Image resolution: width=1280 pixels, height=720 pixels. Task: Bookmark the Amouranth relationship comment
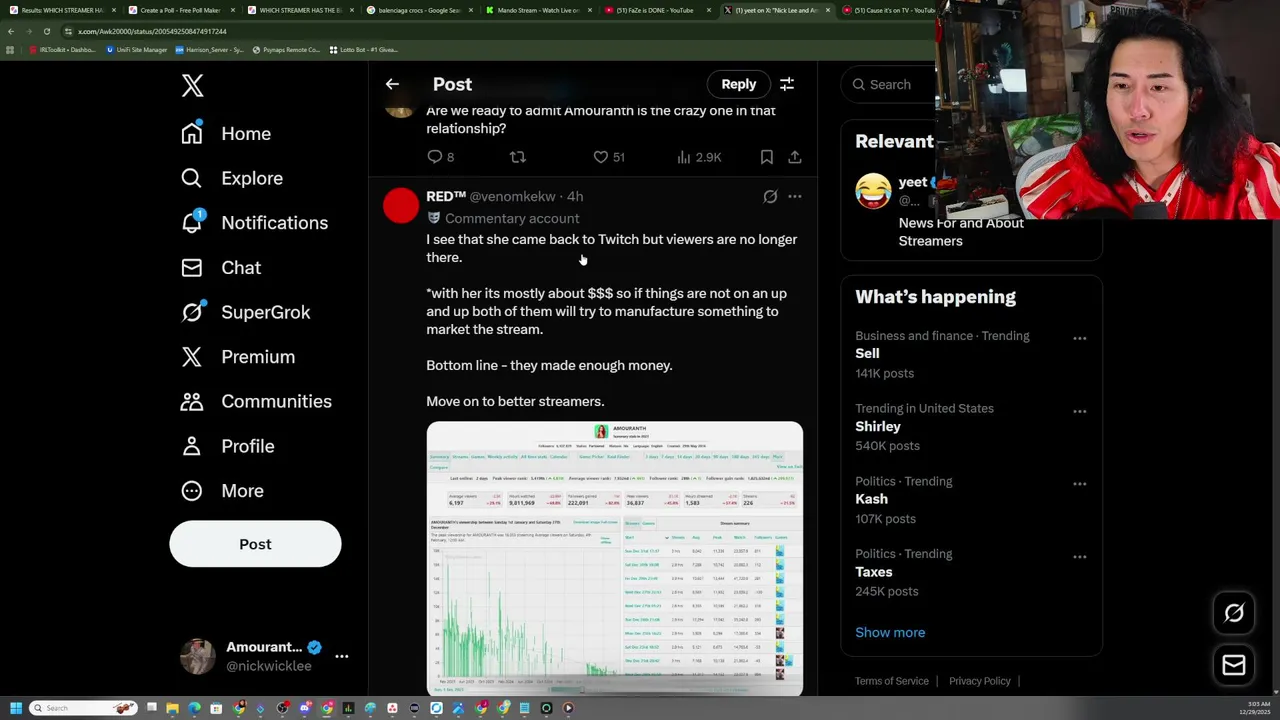pos(766,157)
